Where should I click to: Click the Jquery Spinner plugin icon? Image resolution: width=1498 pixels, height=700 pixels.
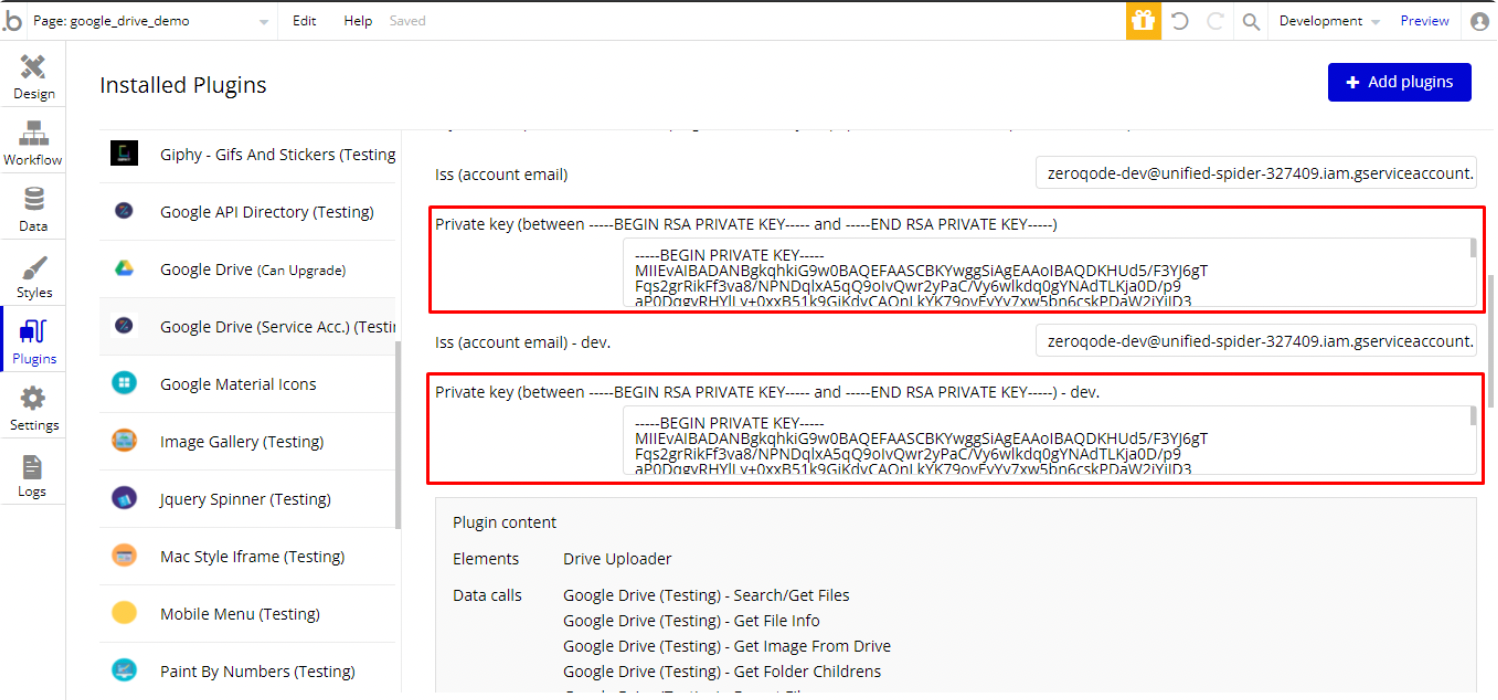click(x=124, y=498)
